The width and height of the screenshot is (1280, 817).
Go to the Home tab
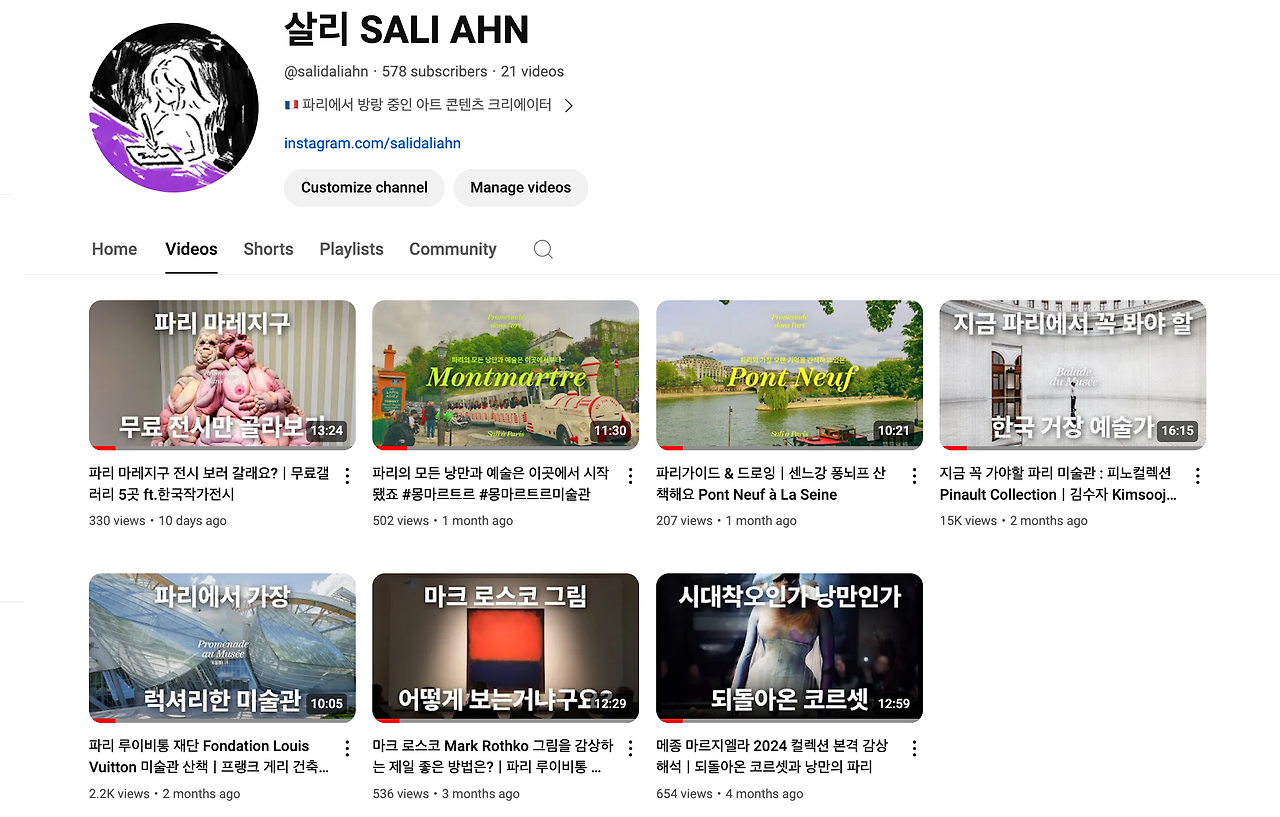click(x=114, y=249)
